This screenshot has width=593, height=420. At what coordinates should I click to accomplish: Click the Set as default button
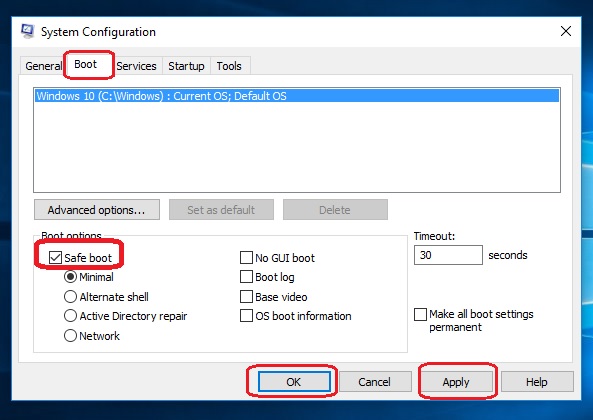point(221,210)
